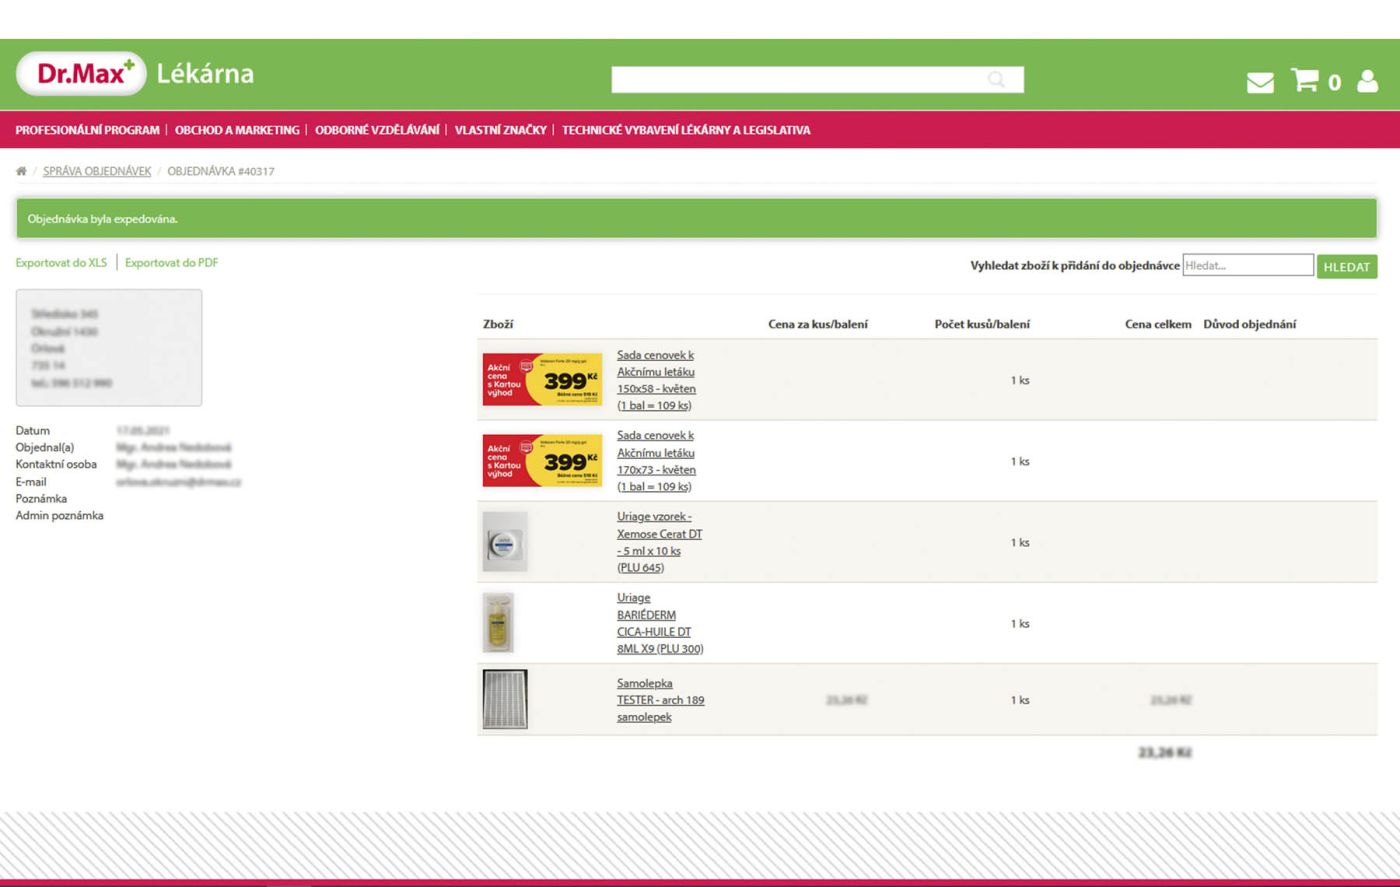This screenshot has height=887, width=1400.
Task: Open the Vlastní značky menu
Action: coord(500,130)
